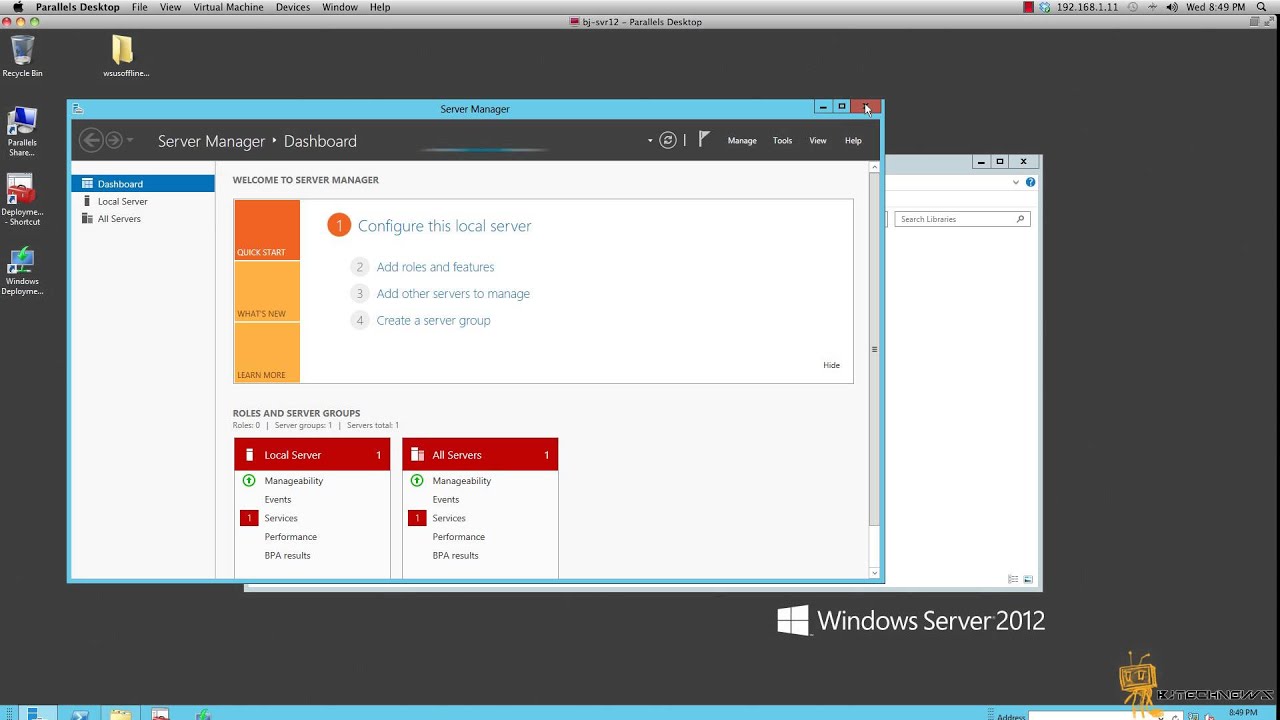Select the LEARN MORE tile
This screenshot has width=1280, height=720.
267,352
